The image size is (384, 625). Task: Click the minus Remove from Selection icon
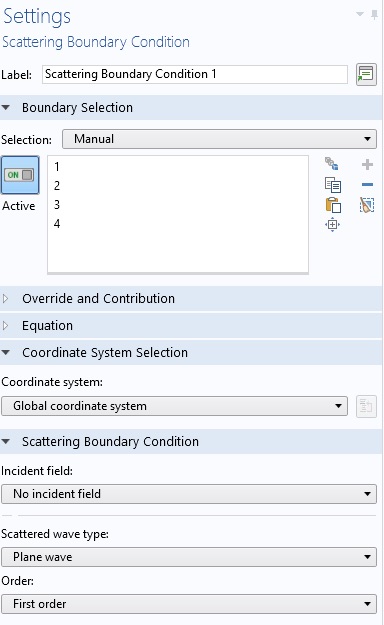pyautogui.click(x=367, y=185)
